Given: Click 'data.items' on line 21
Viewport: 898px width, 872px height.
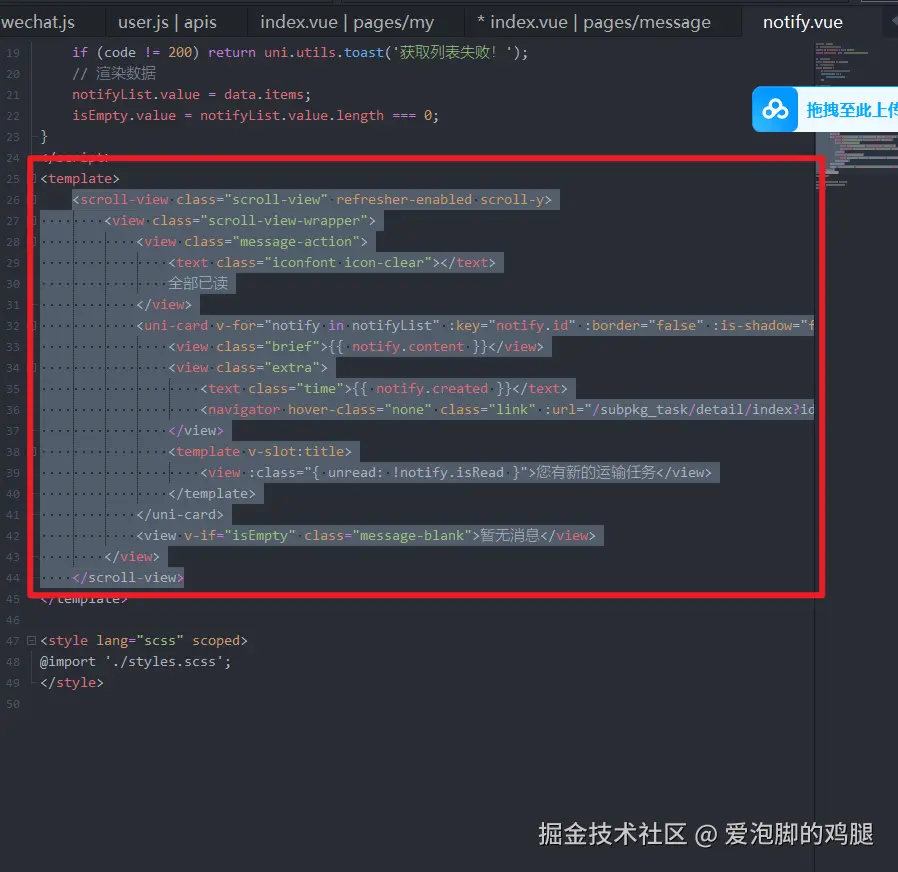Looking at the screenshot, I should [x=263, y=94].
